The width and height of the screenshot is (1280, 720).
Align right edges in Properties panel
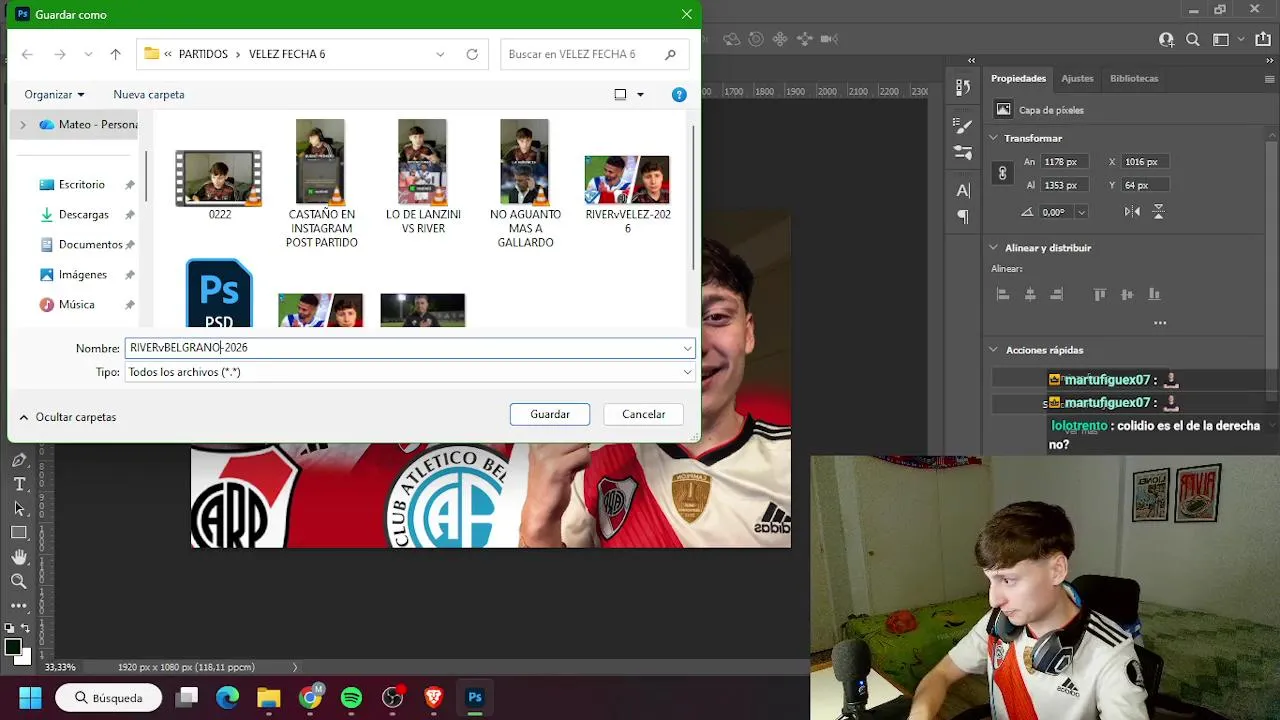point(1056,294)
